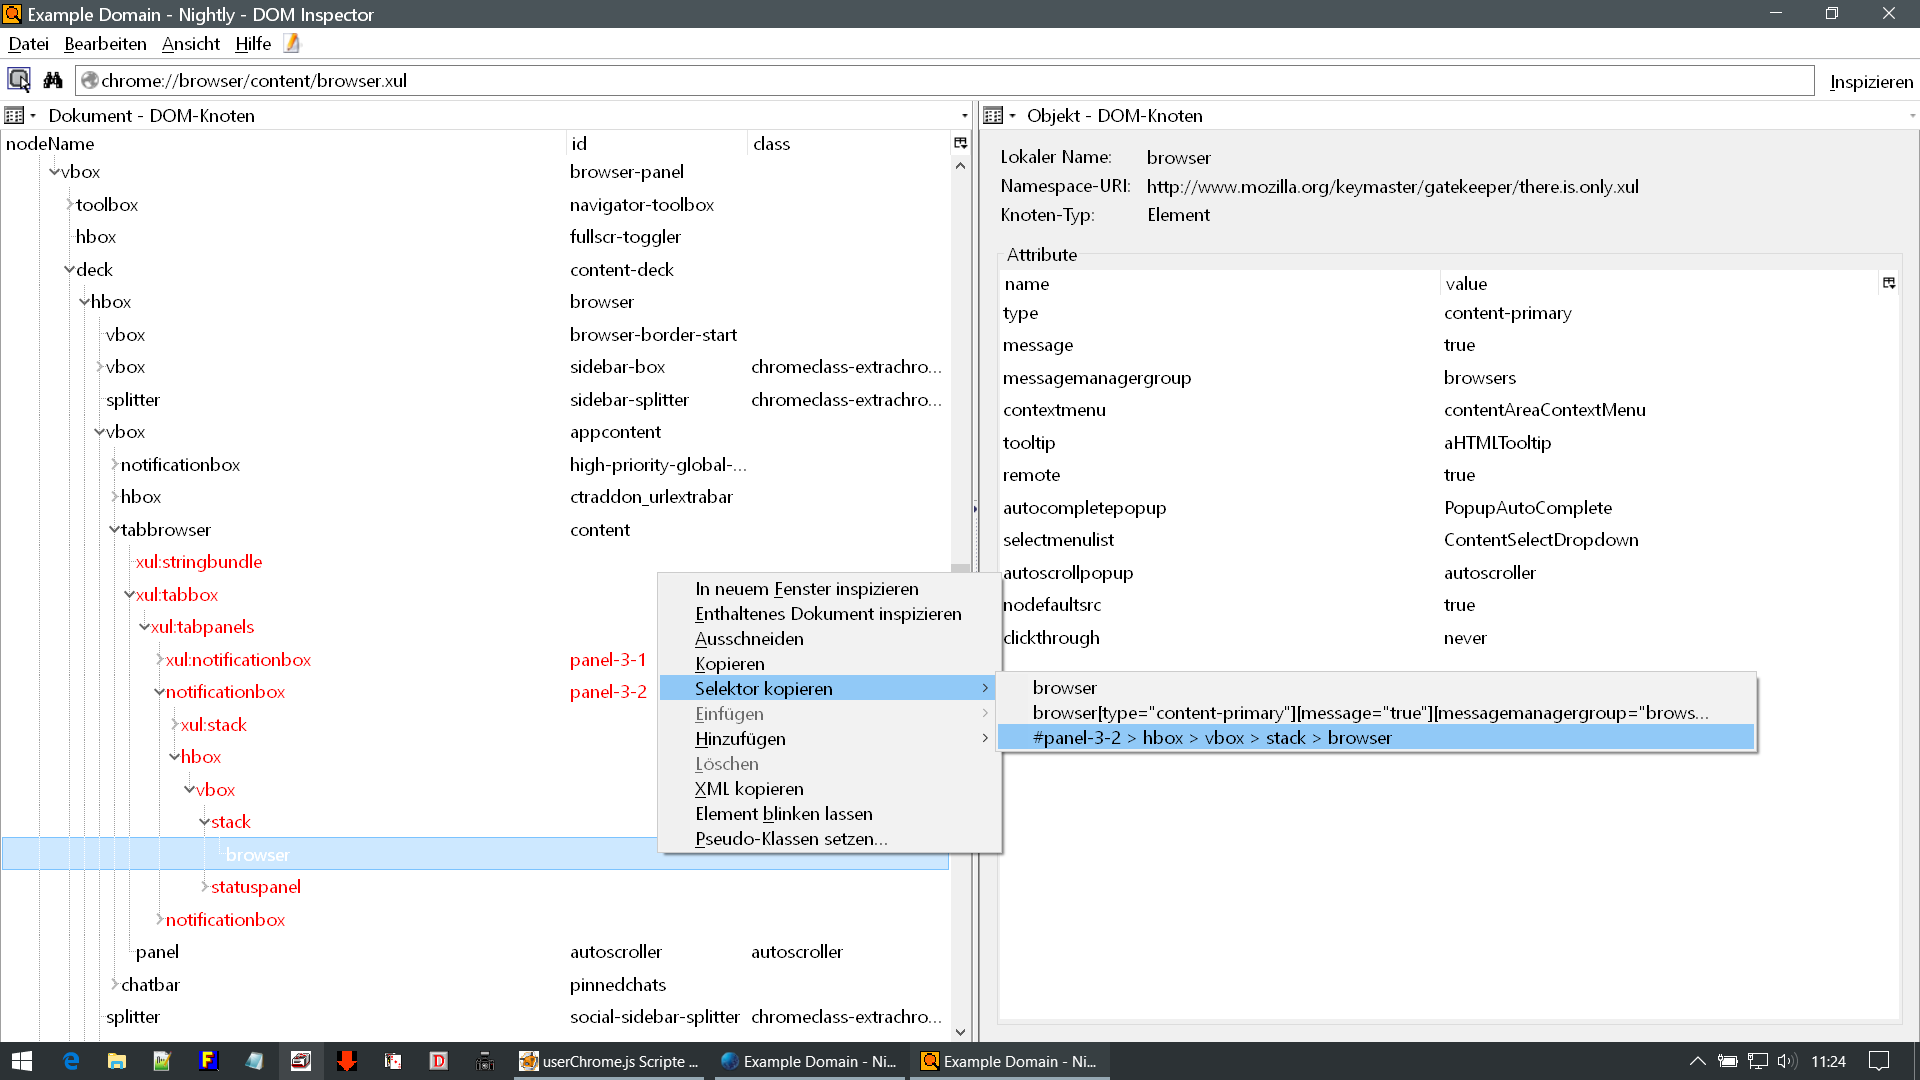The image size is (1920, 1080).
Task: Click the inspect-element-by-click icon
Action: click(19, 80)
